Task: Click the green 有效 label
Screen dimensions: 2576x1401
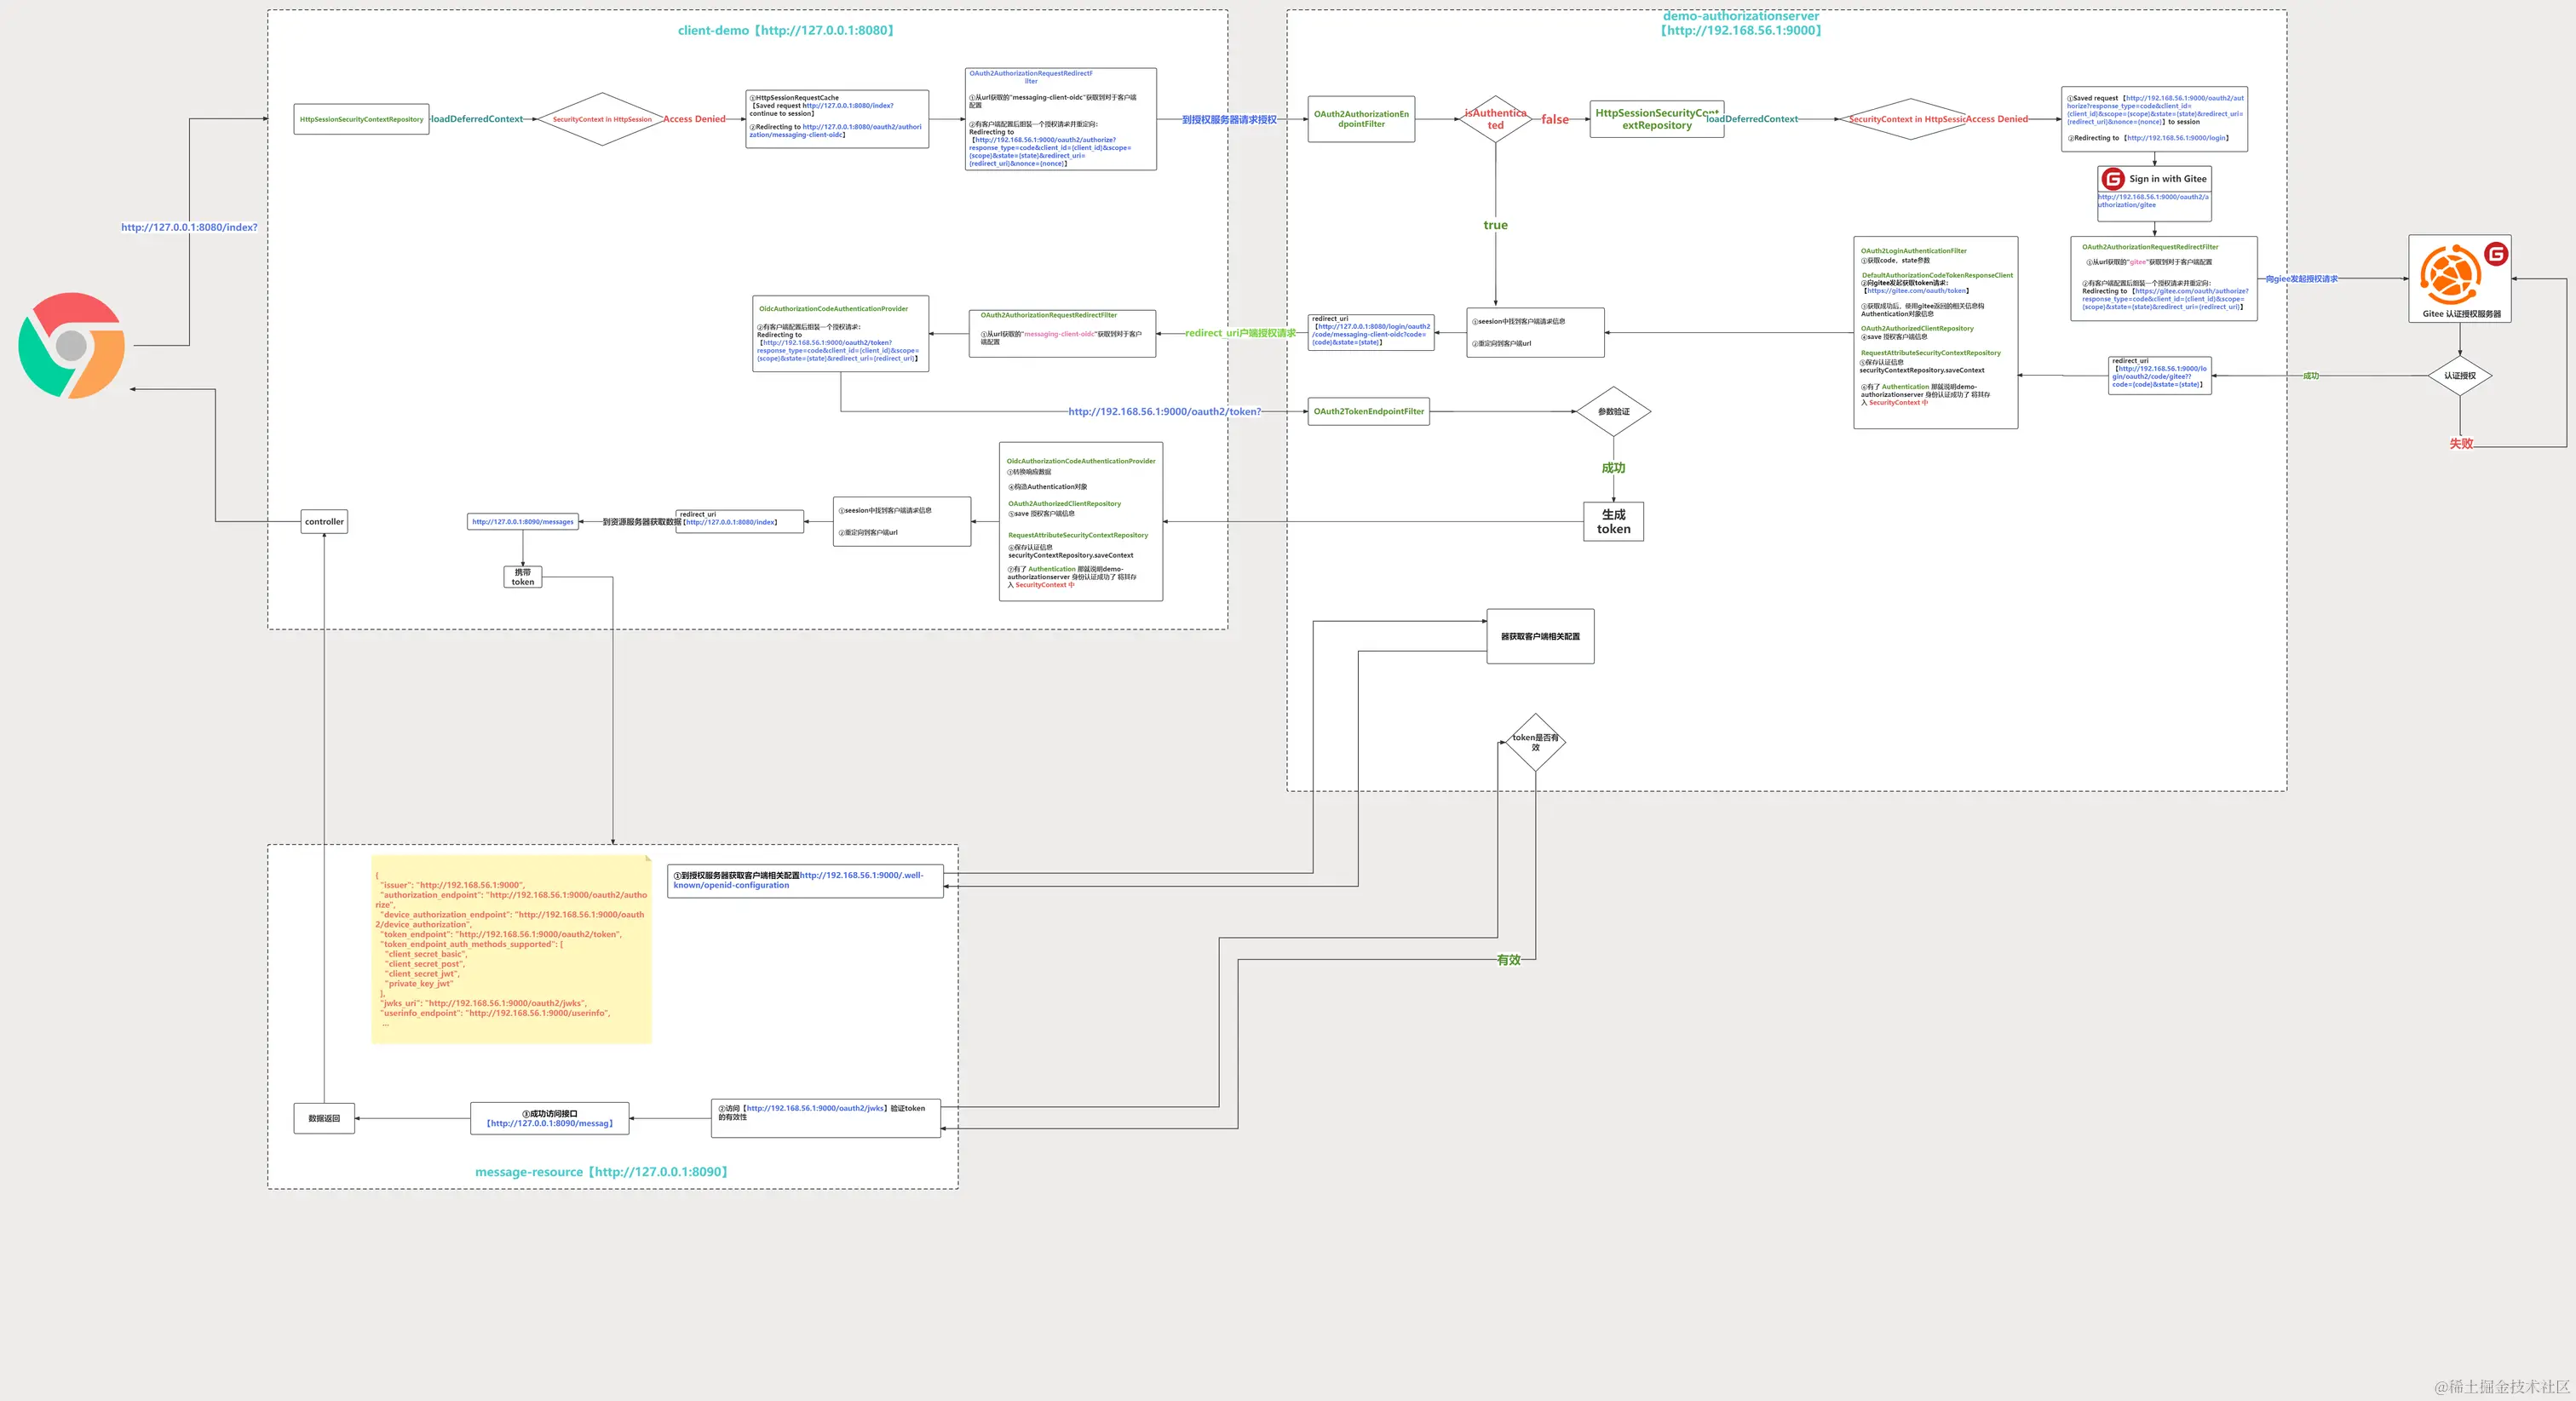Action: tap(1508, 960)
